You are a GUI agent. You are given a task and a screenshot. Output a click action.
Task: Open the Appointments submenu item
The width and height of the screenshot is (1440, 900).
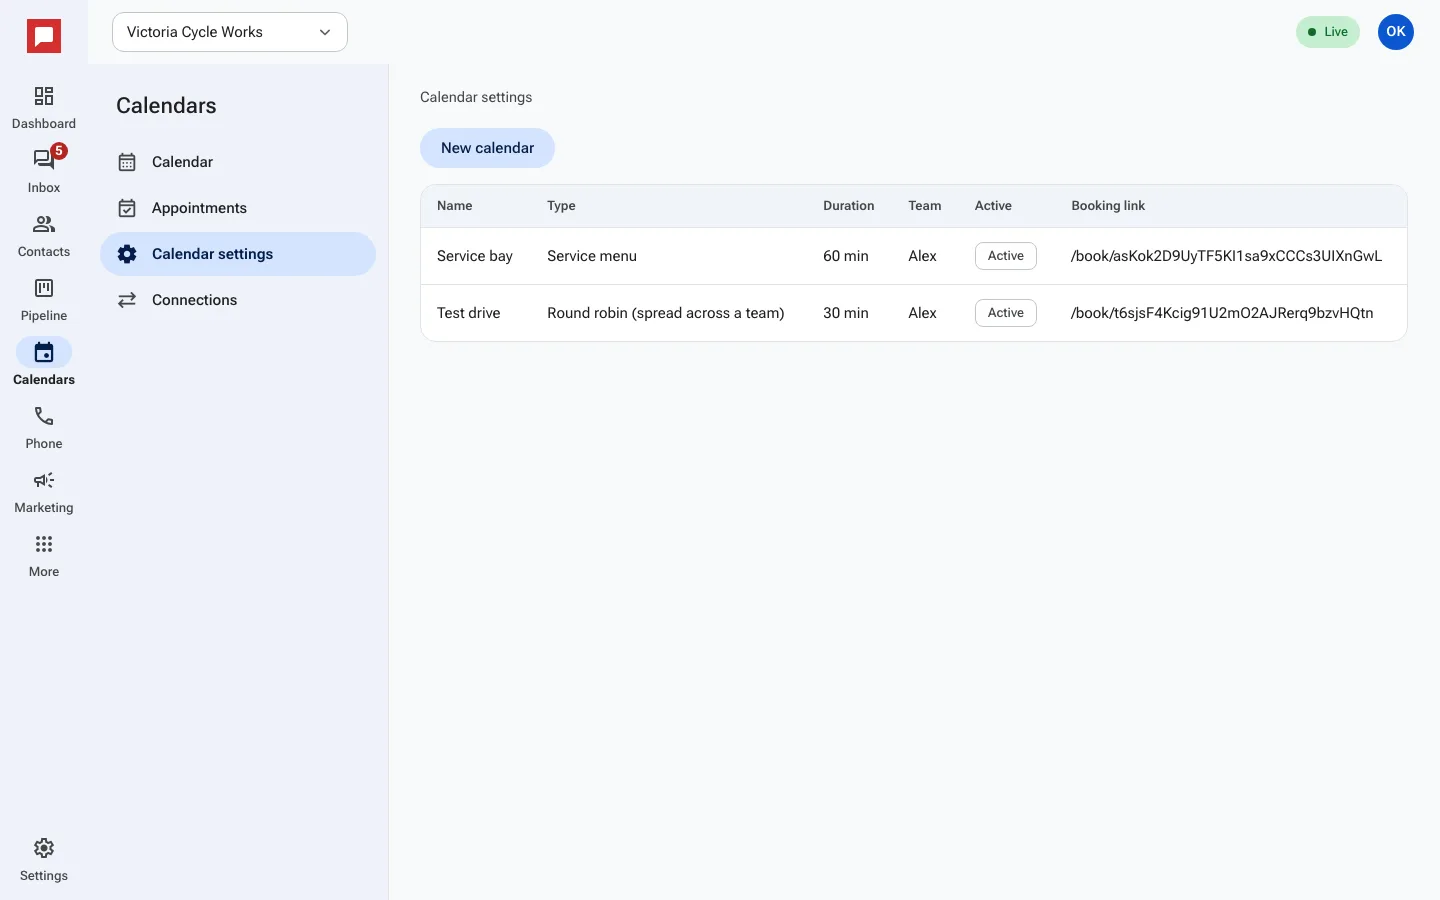238,208
